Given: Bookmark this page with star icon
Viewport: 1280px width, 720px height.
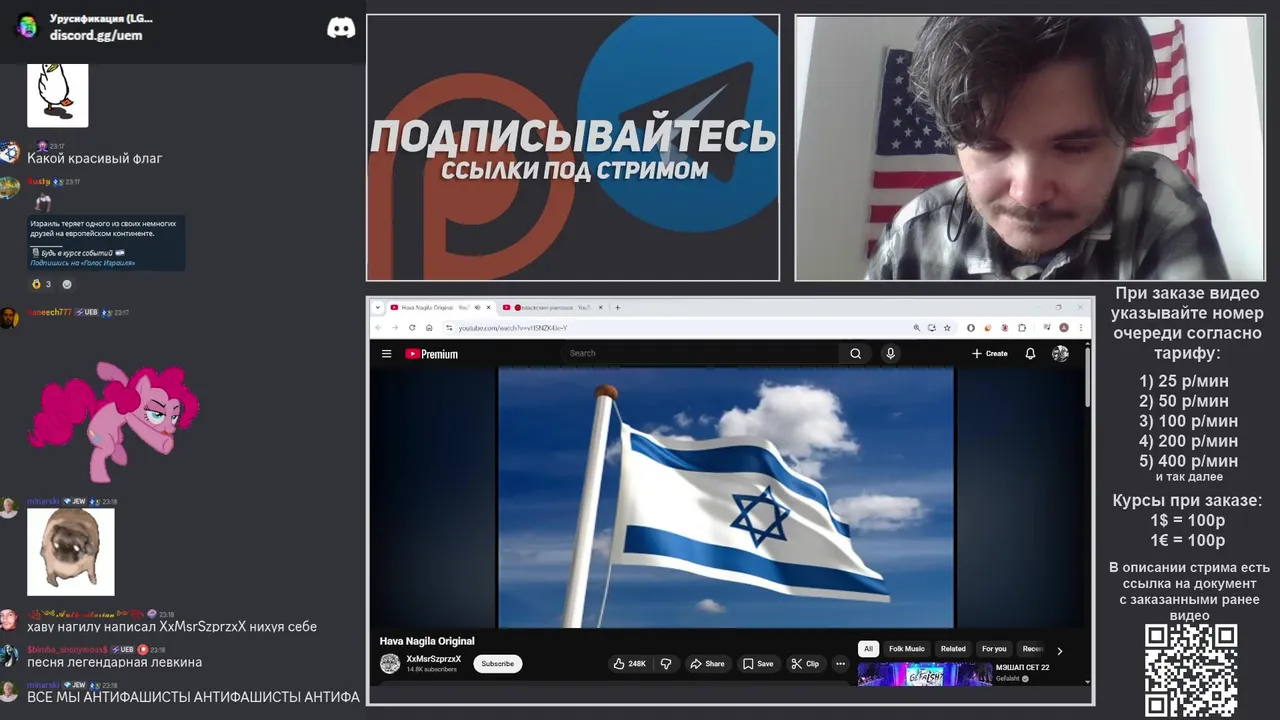Looking at the screenshot, I should (947, 328).
